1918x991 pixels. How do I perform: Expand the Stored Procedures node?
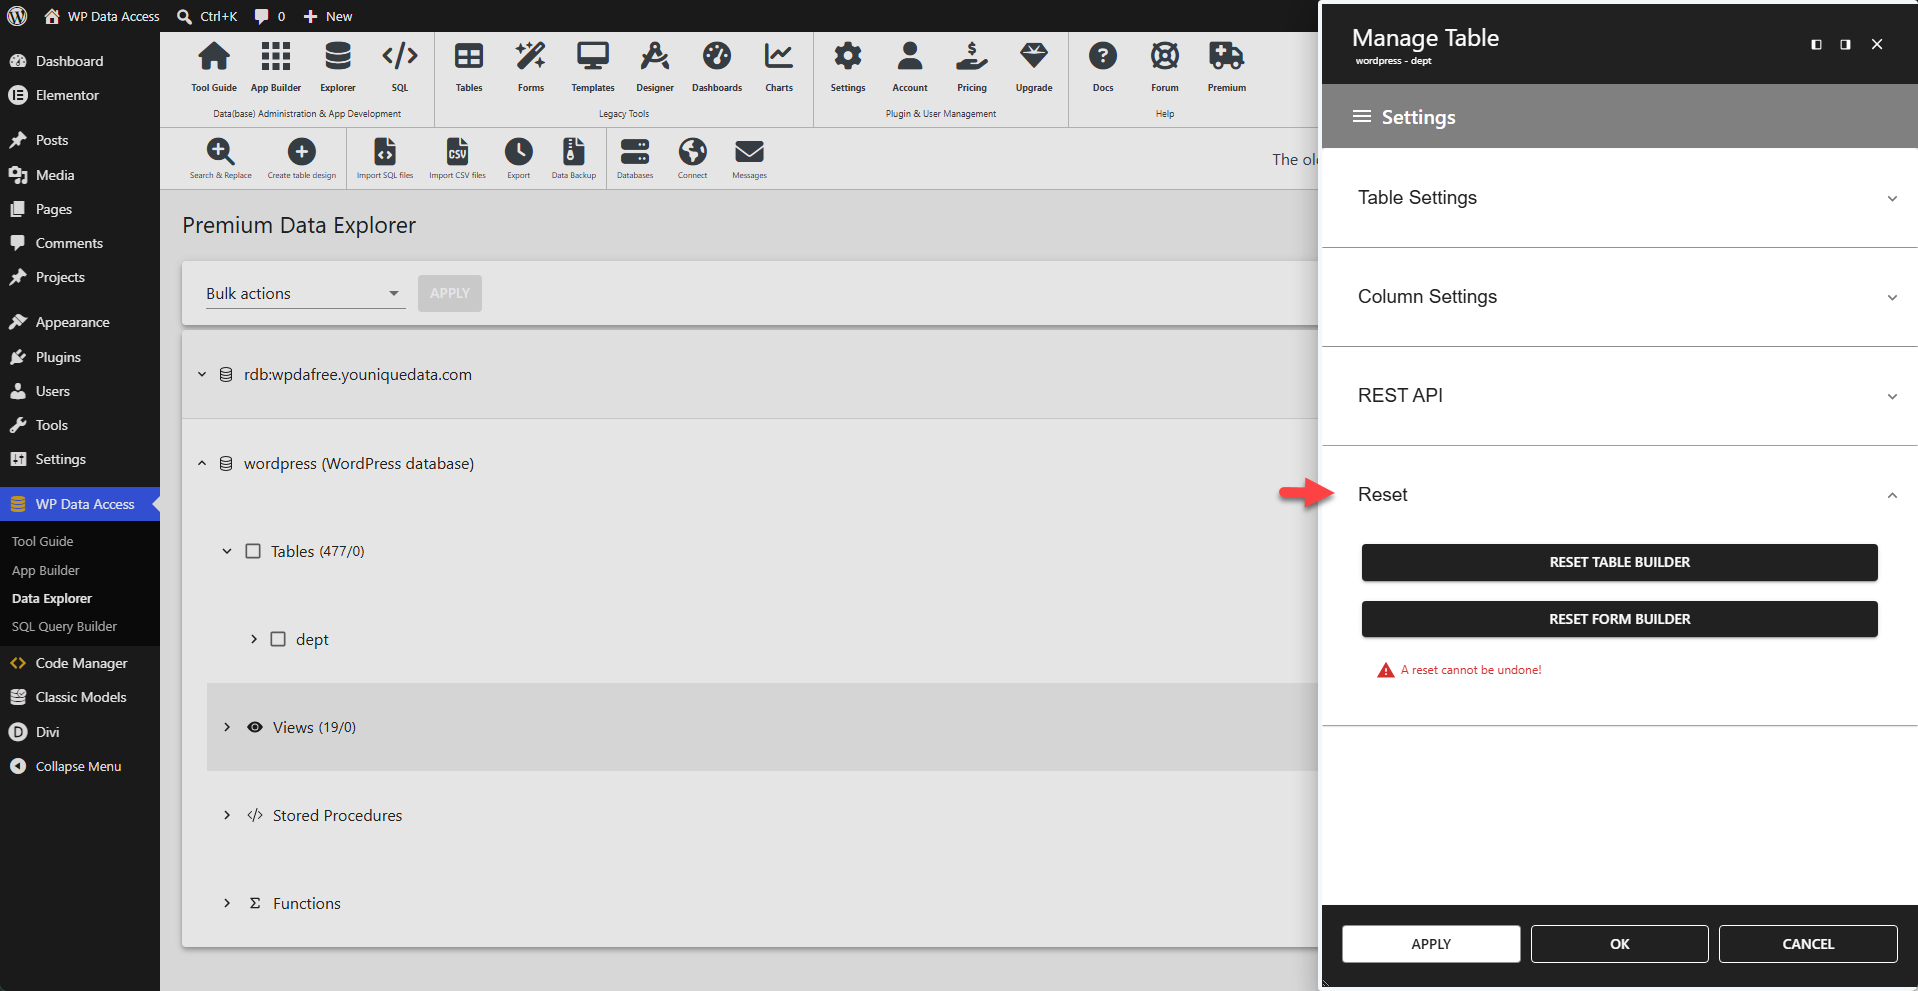coord(227,815)
